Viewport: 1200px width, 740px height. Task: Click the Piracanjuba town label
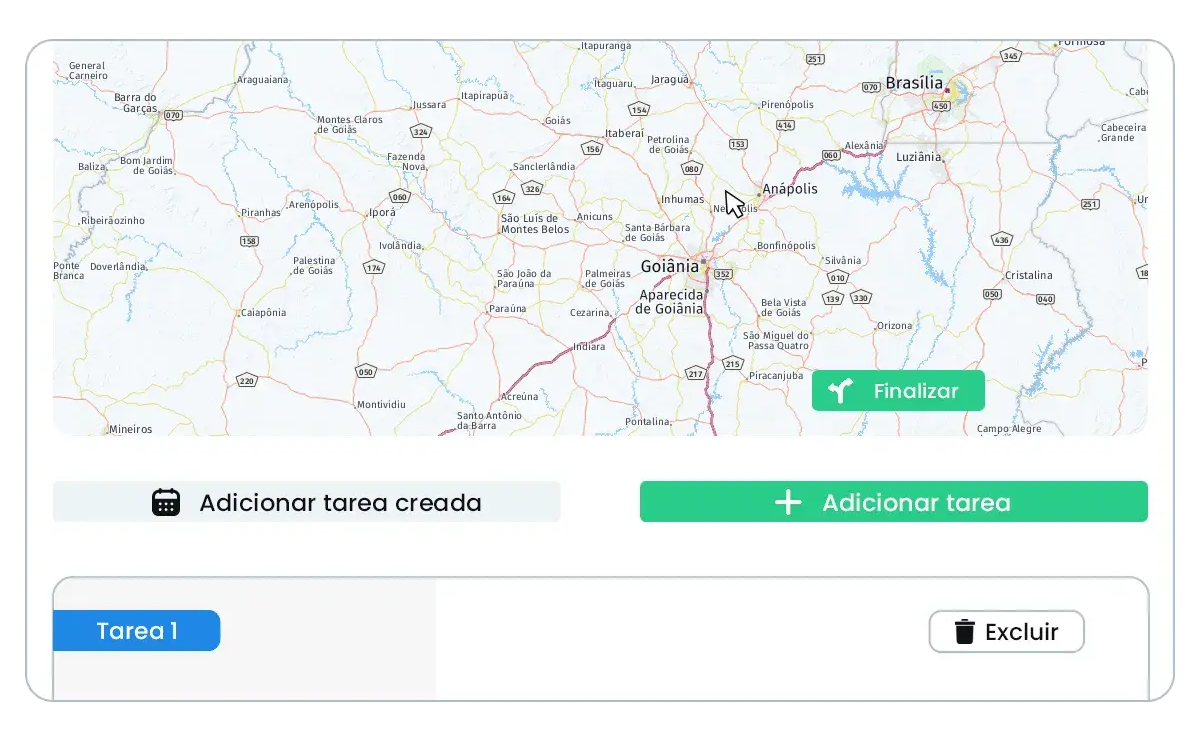[x=776, y=376]
